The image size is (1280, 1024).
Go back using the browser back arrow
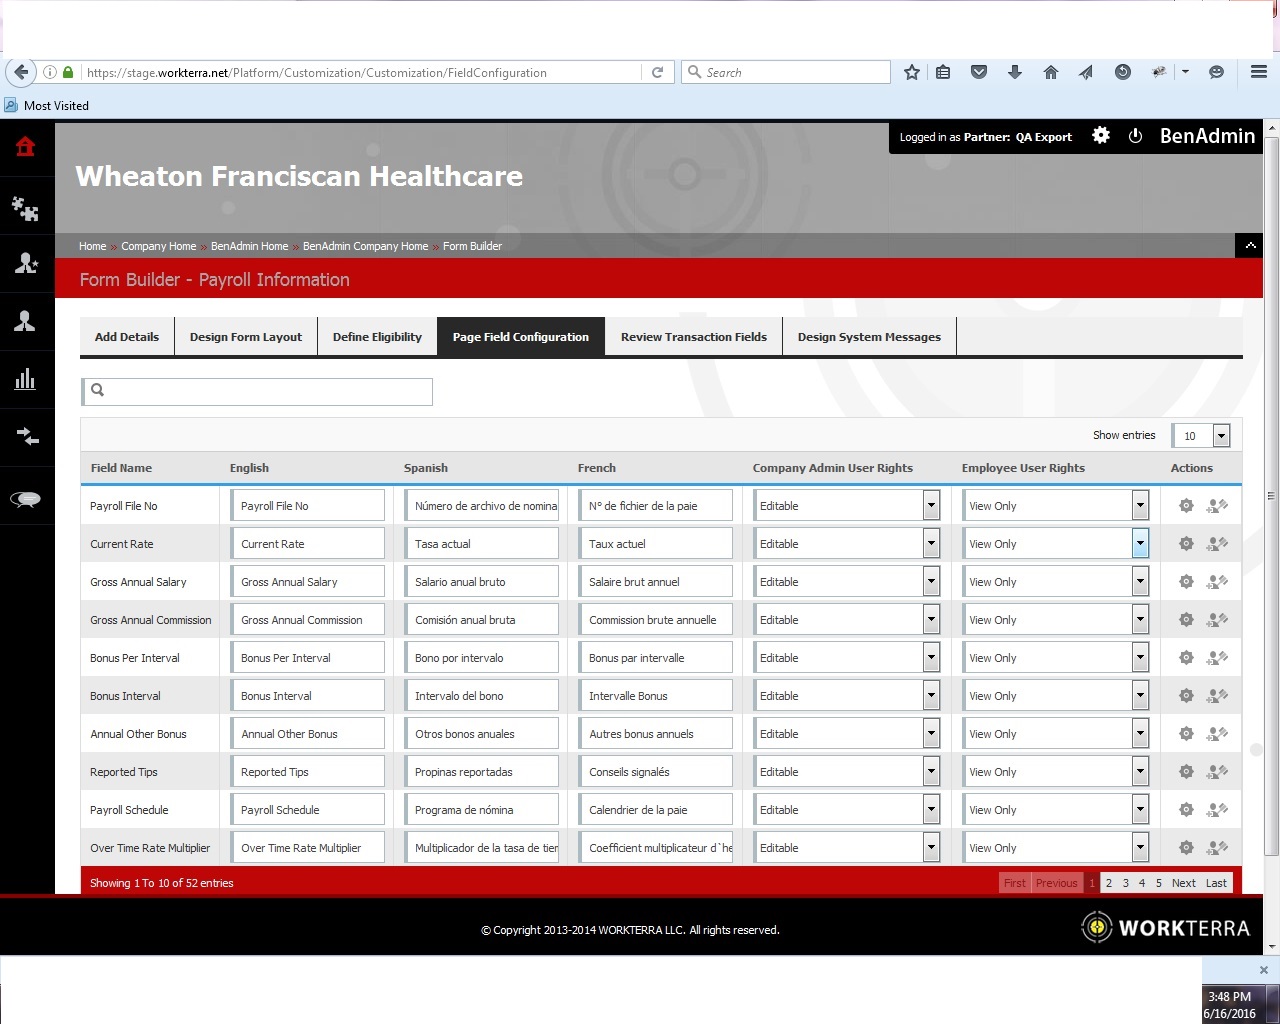21,72
